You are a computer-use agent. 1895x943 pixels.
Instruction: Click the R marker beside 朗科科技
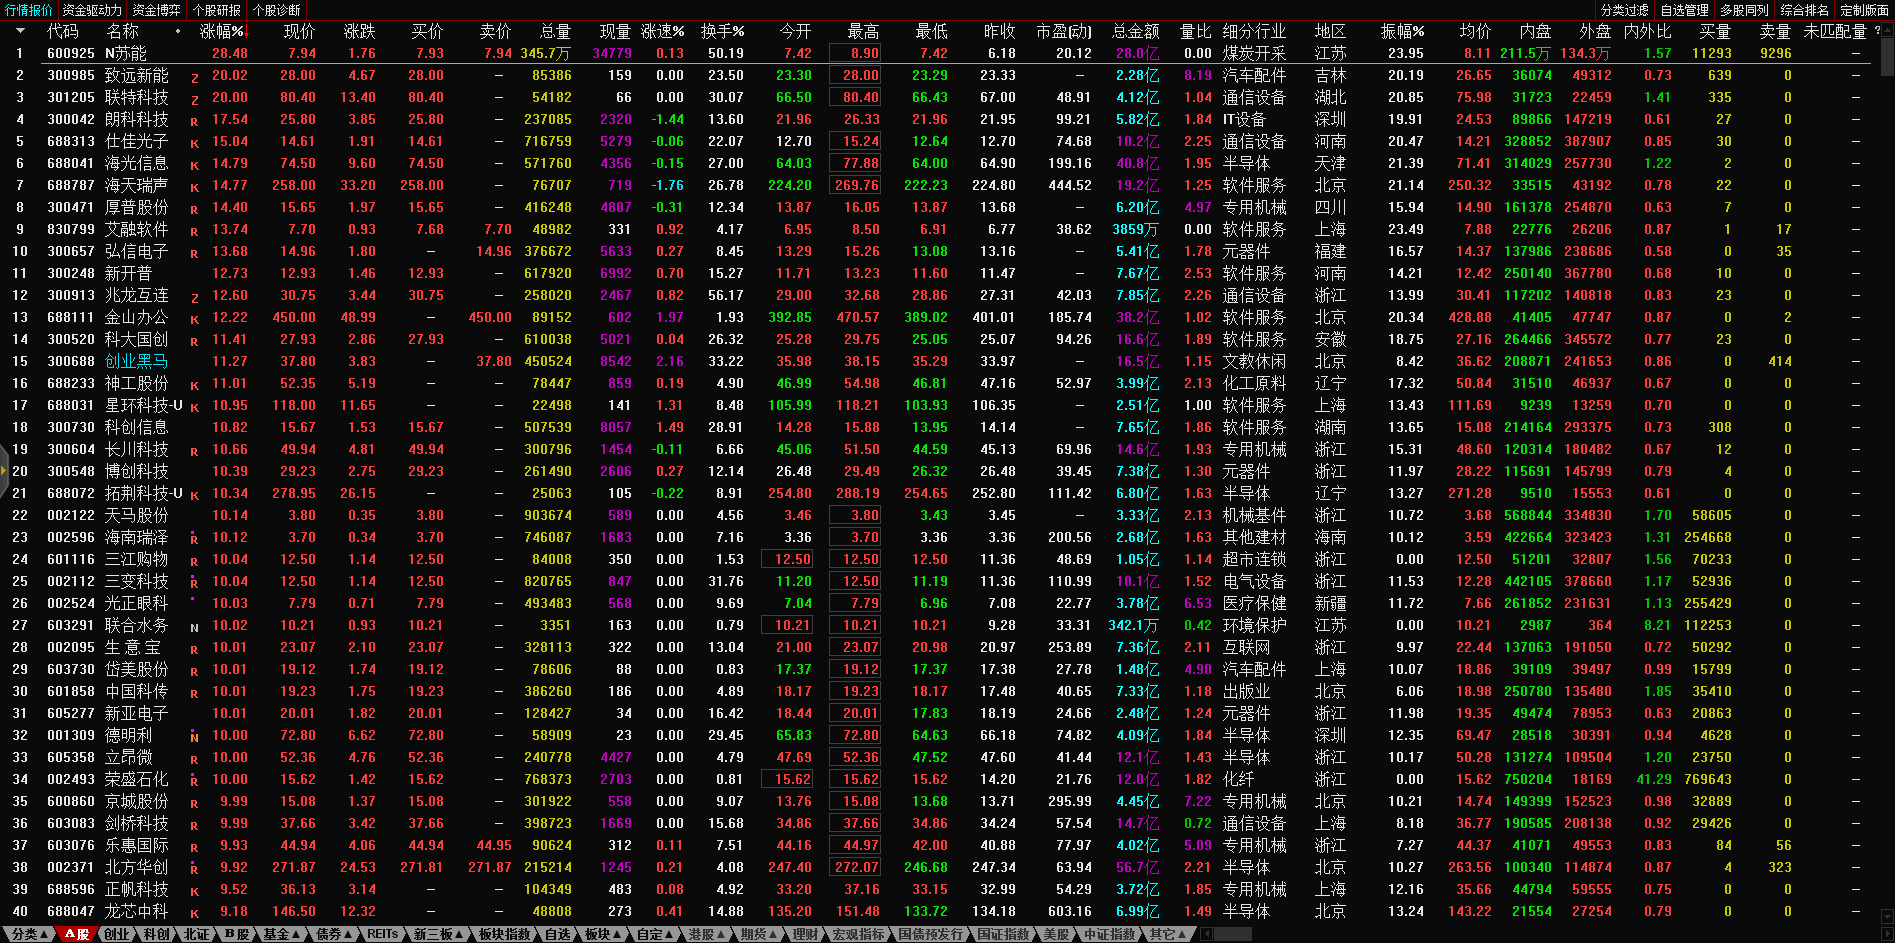[194, 121]
